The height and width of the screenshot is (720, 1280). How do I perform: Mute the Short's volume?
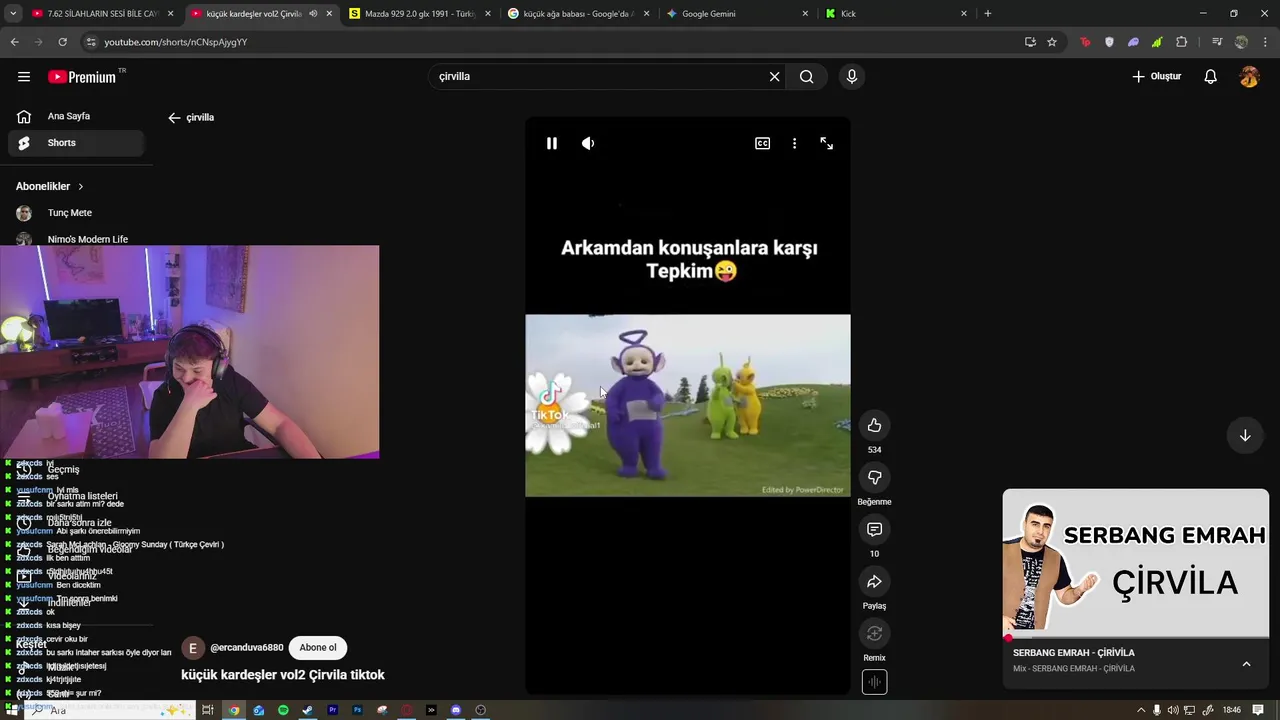[588, 143]
